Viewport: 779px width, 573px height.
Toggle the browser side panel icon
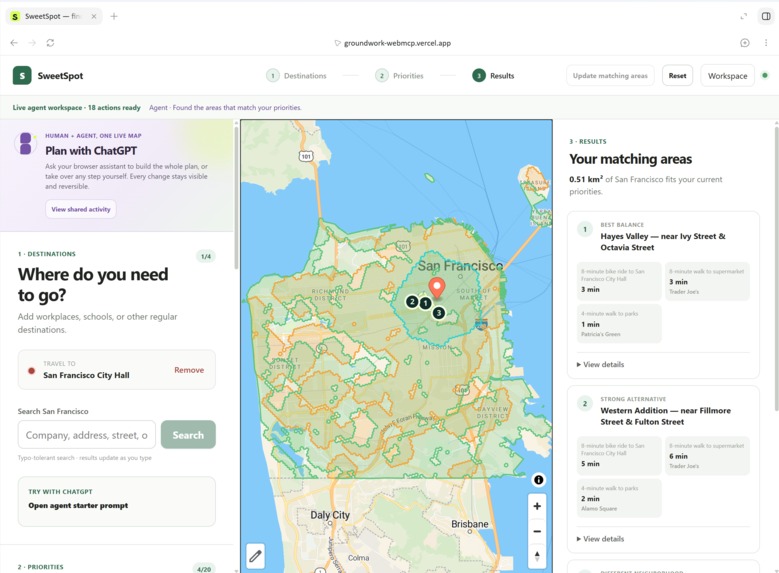click(x=766, y=16)
